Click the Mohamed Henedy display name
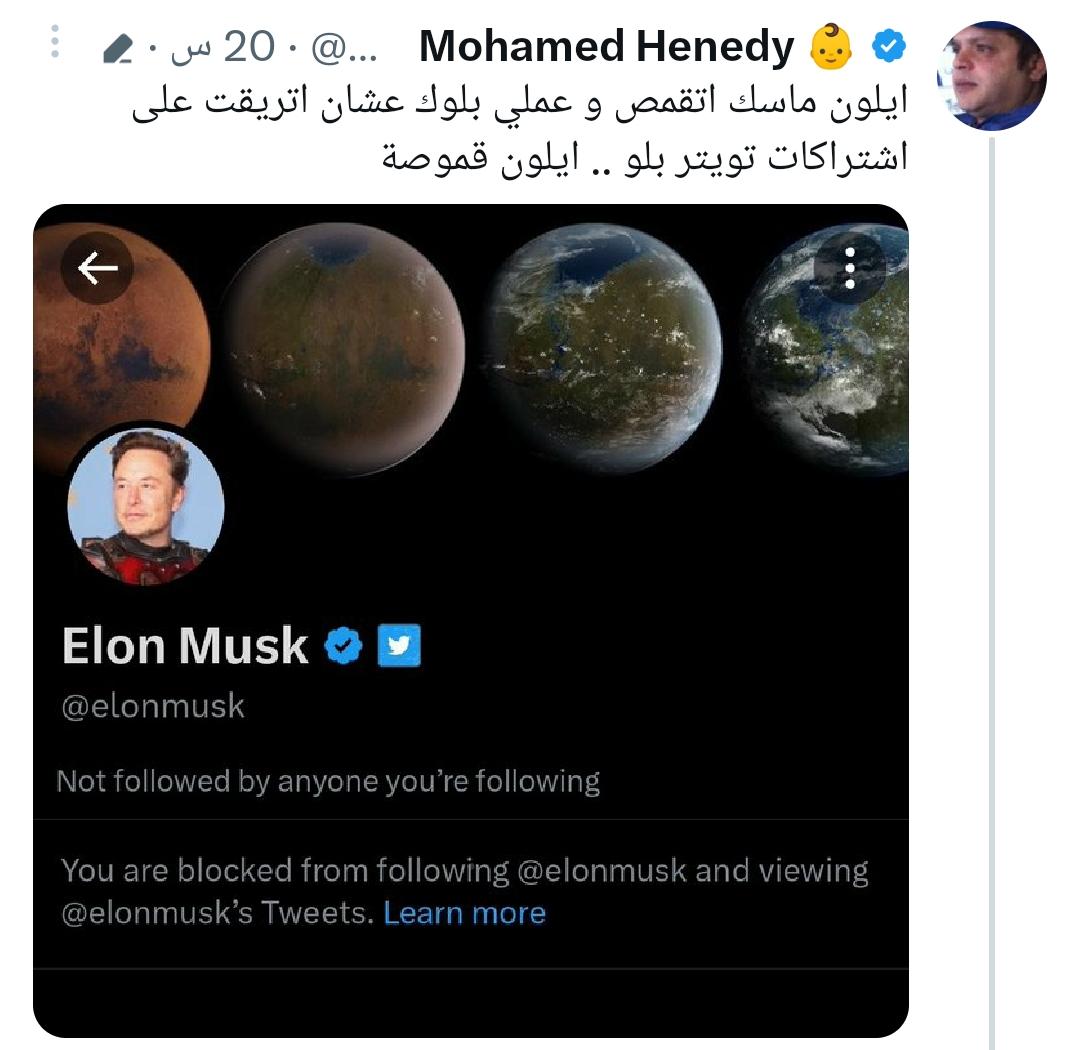Viewport: 1080px width, 1050px height. coord(605,47)
